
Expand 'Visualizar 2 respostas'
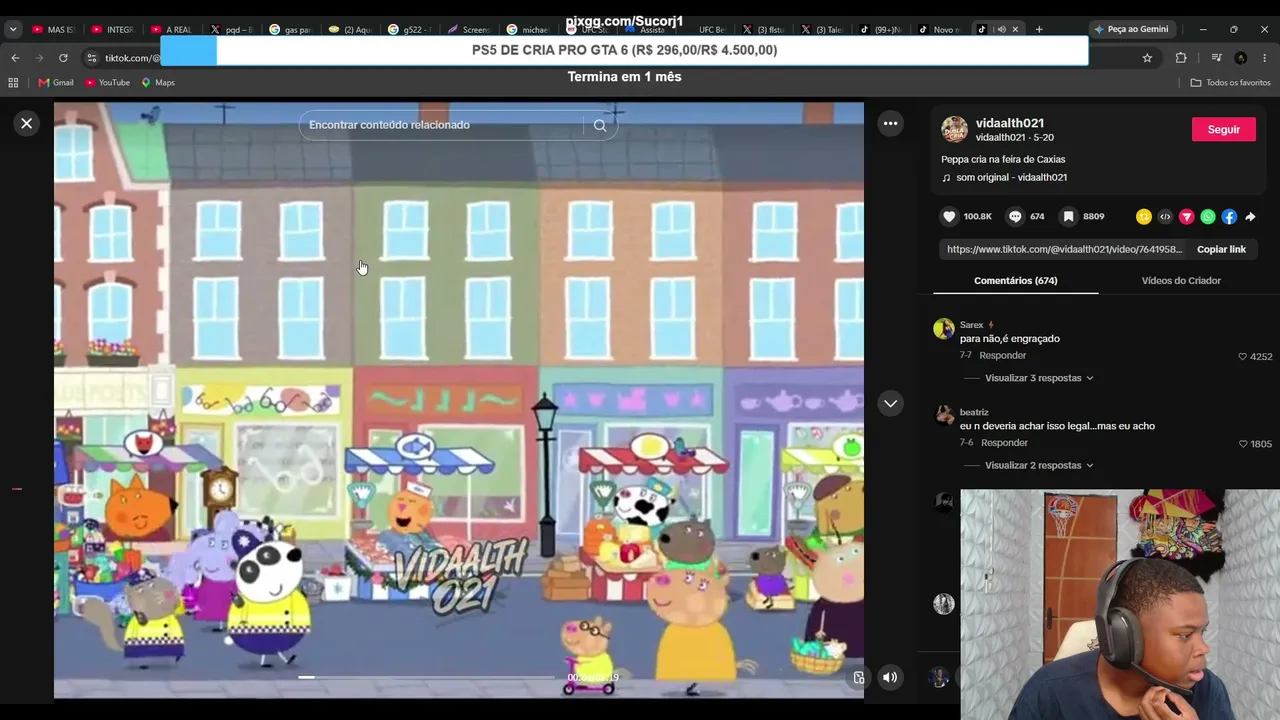coord(1039,465)
